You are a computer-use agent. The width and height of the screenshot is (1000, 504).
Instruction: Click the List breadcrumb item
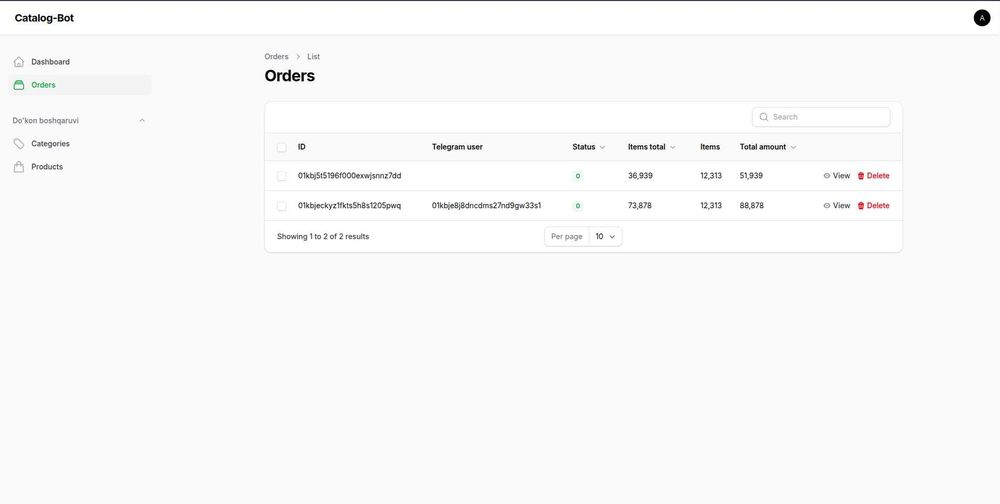[x=313, y=57]
